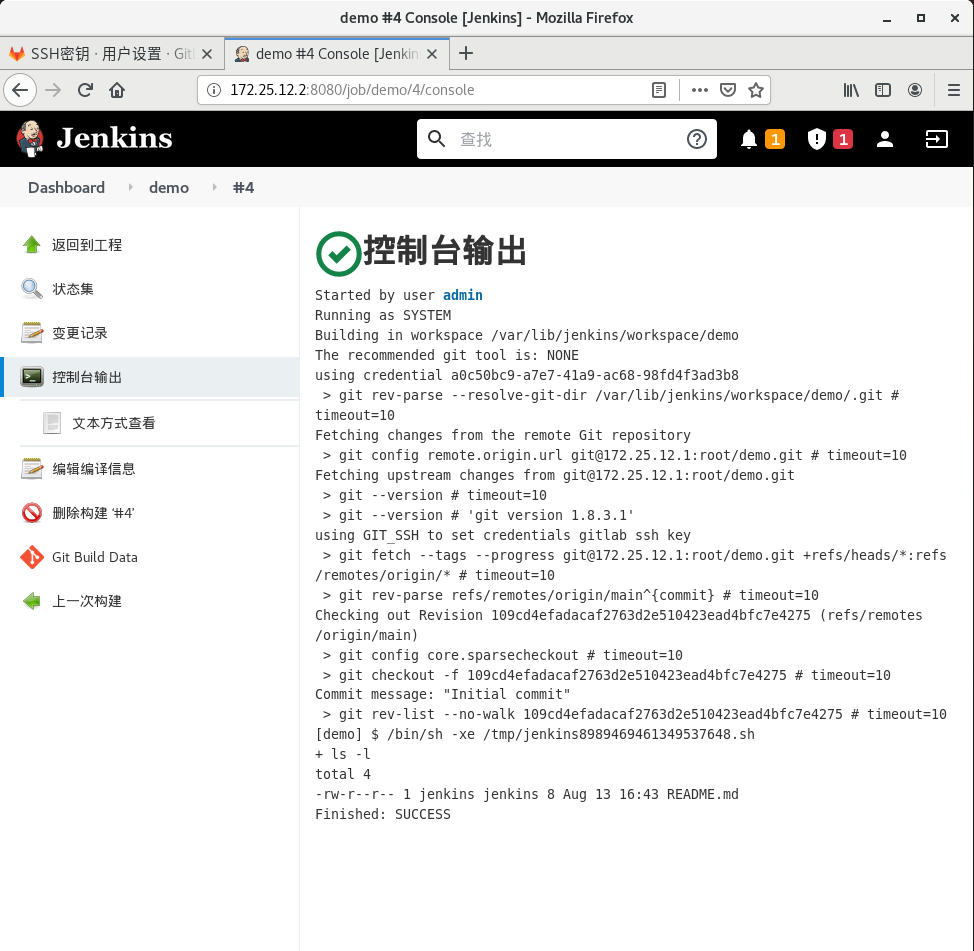Click the green left arrow previous build icon
The width and height of the screenshot is (974, 951).
[32, 601]
